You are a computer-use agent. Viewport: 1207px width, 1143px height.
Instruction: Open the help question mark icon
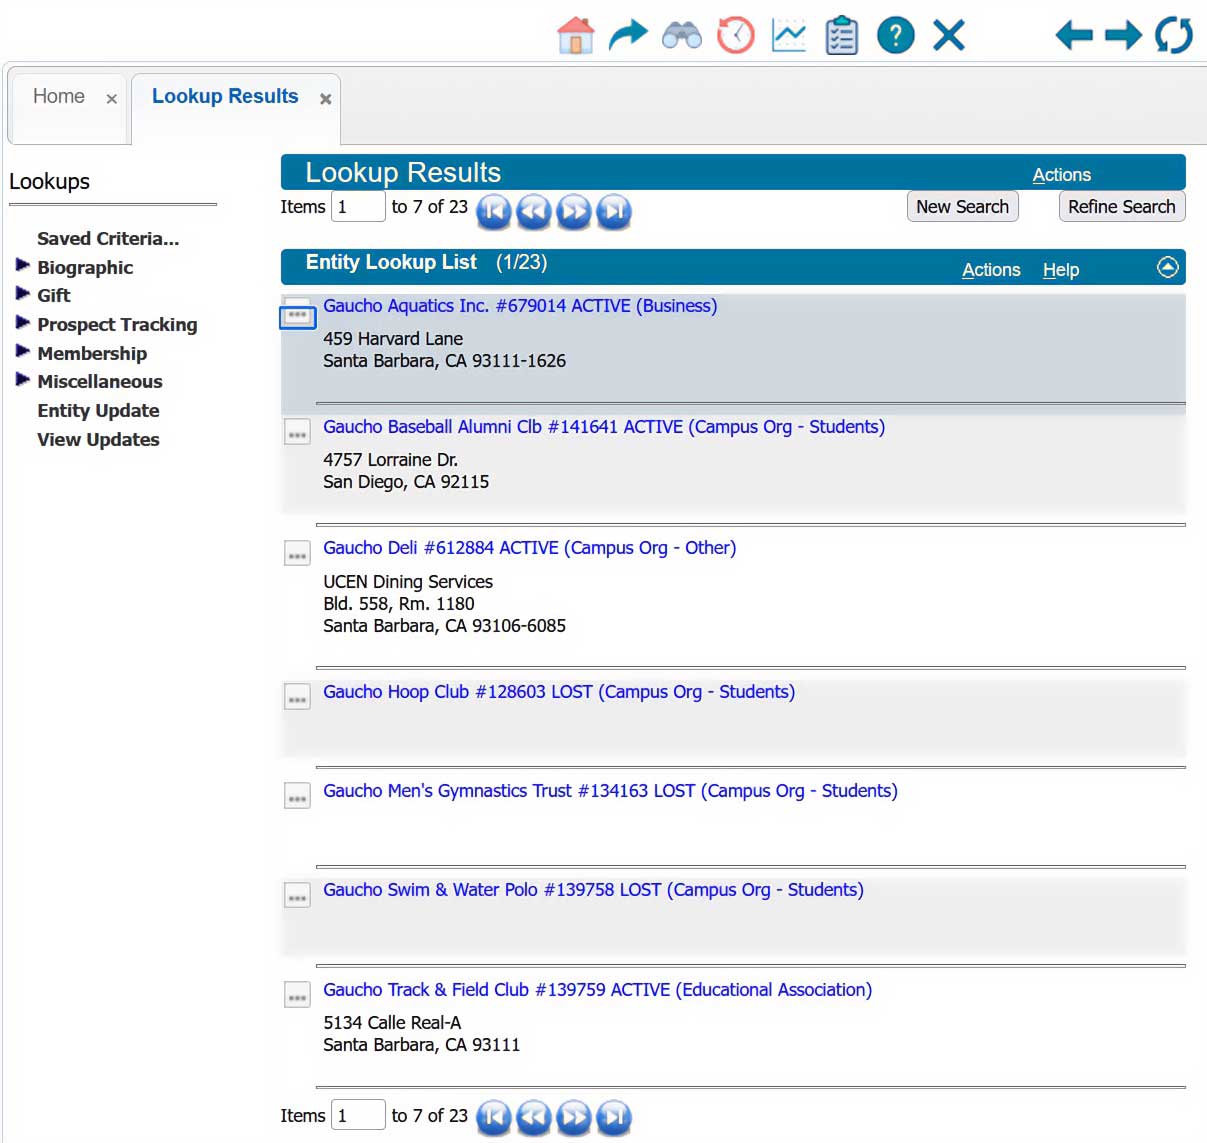click(x=895, y=36)
